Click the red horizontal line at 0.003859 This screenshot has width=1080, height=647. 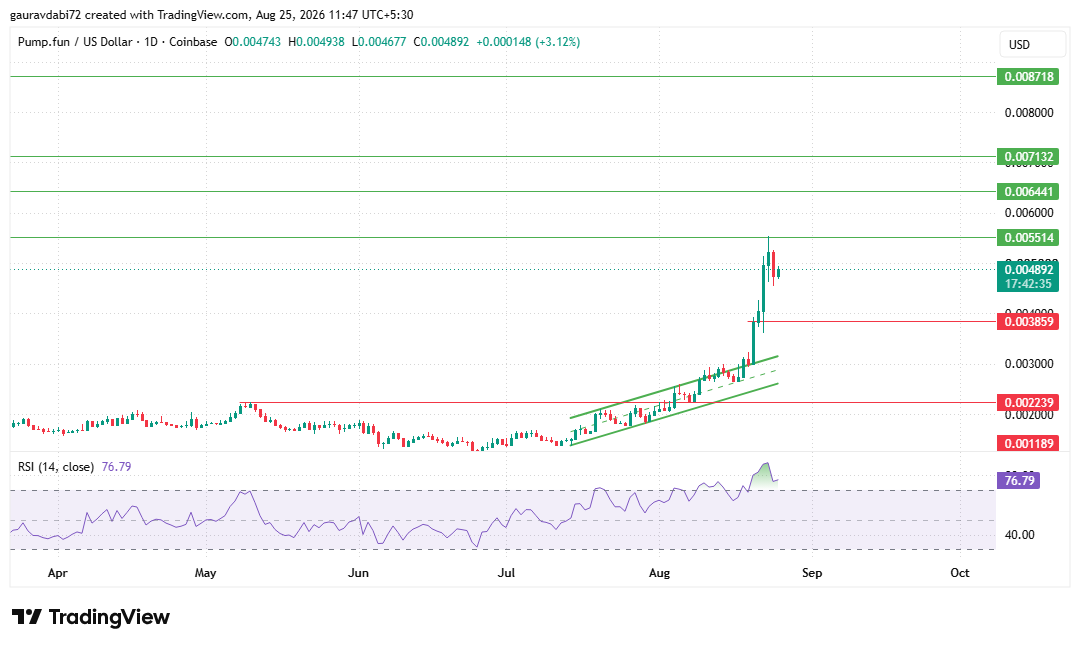click(x=872, y=321)
